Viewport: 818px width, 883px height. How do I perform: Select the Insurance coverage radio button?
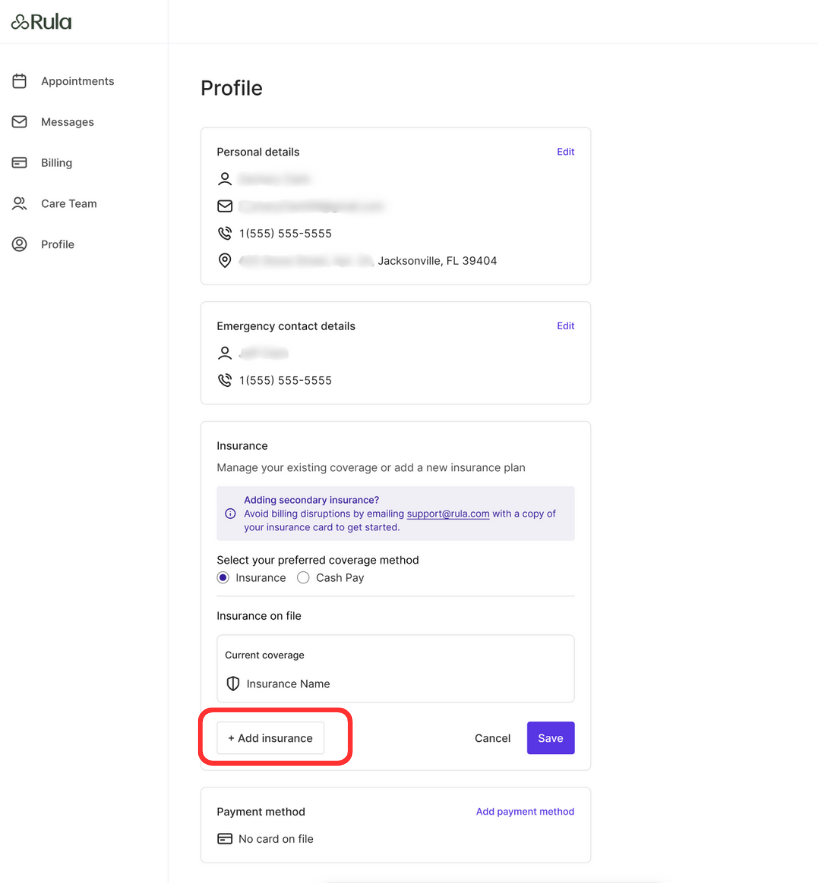tap(223, 578)
